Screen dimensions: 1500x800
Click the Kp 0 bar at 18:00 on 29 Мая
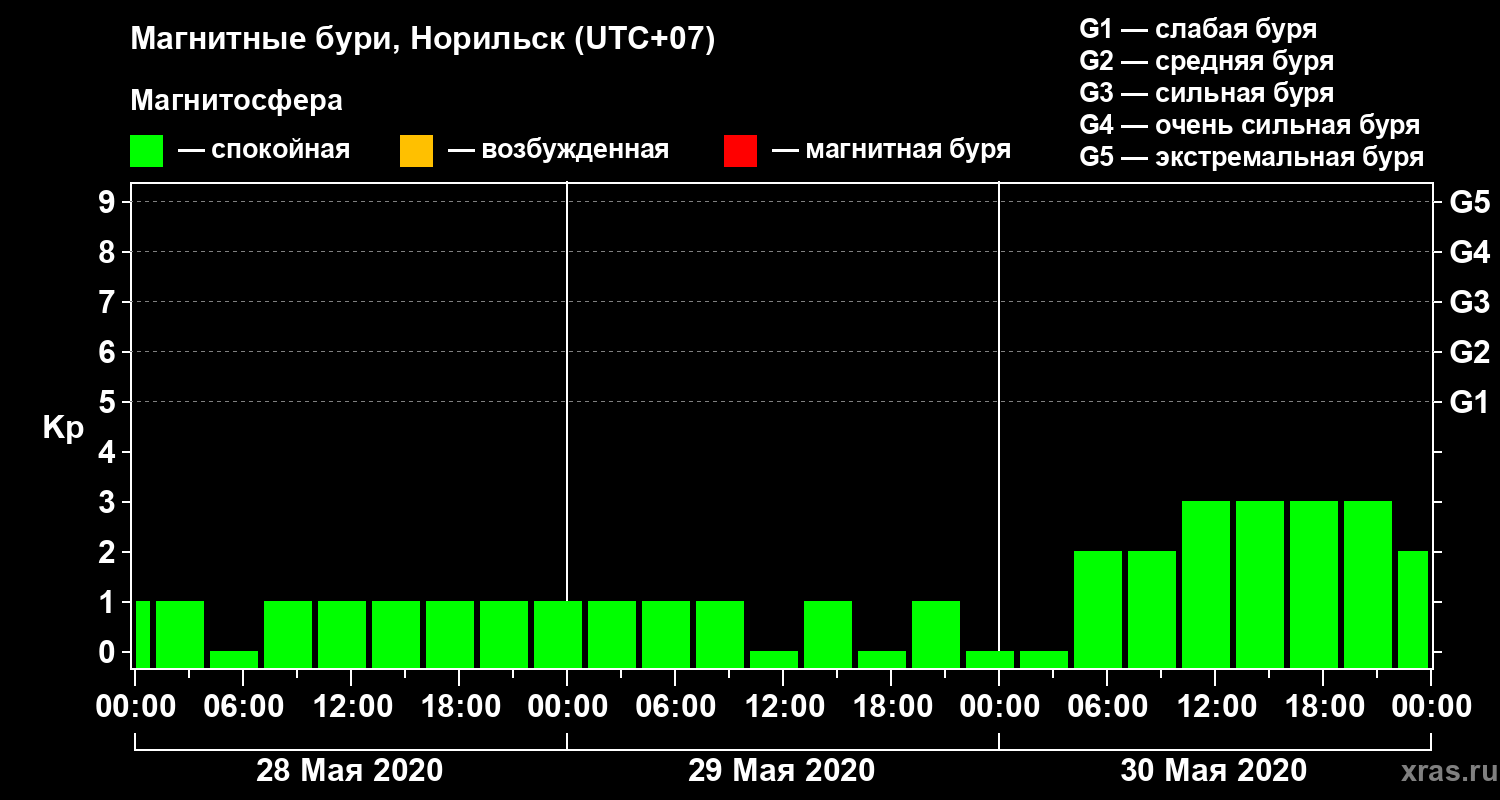pyautogui.click(x=882, y=659)
